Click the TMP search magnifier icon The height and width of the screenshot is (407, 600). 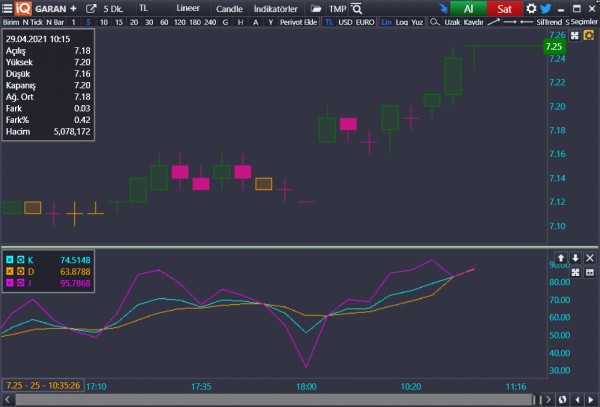(357, 8)
